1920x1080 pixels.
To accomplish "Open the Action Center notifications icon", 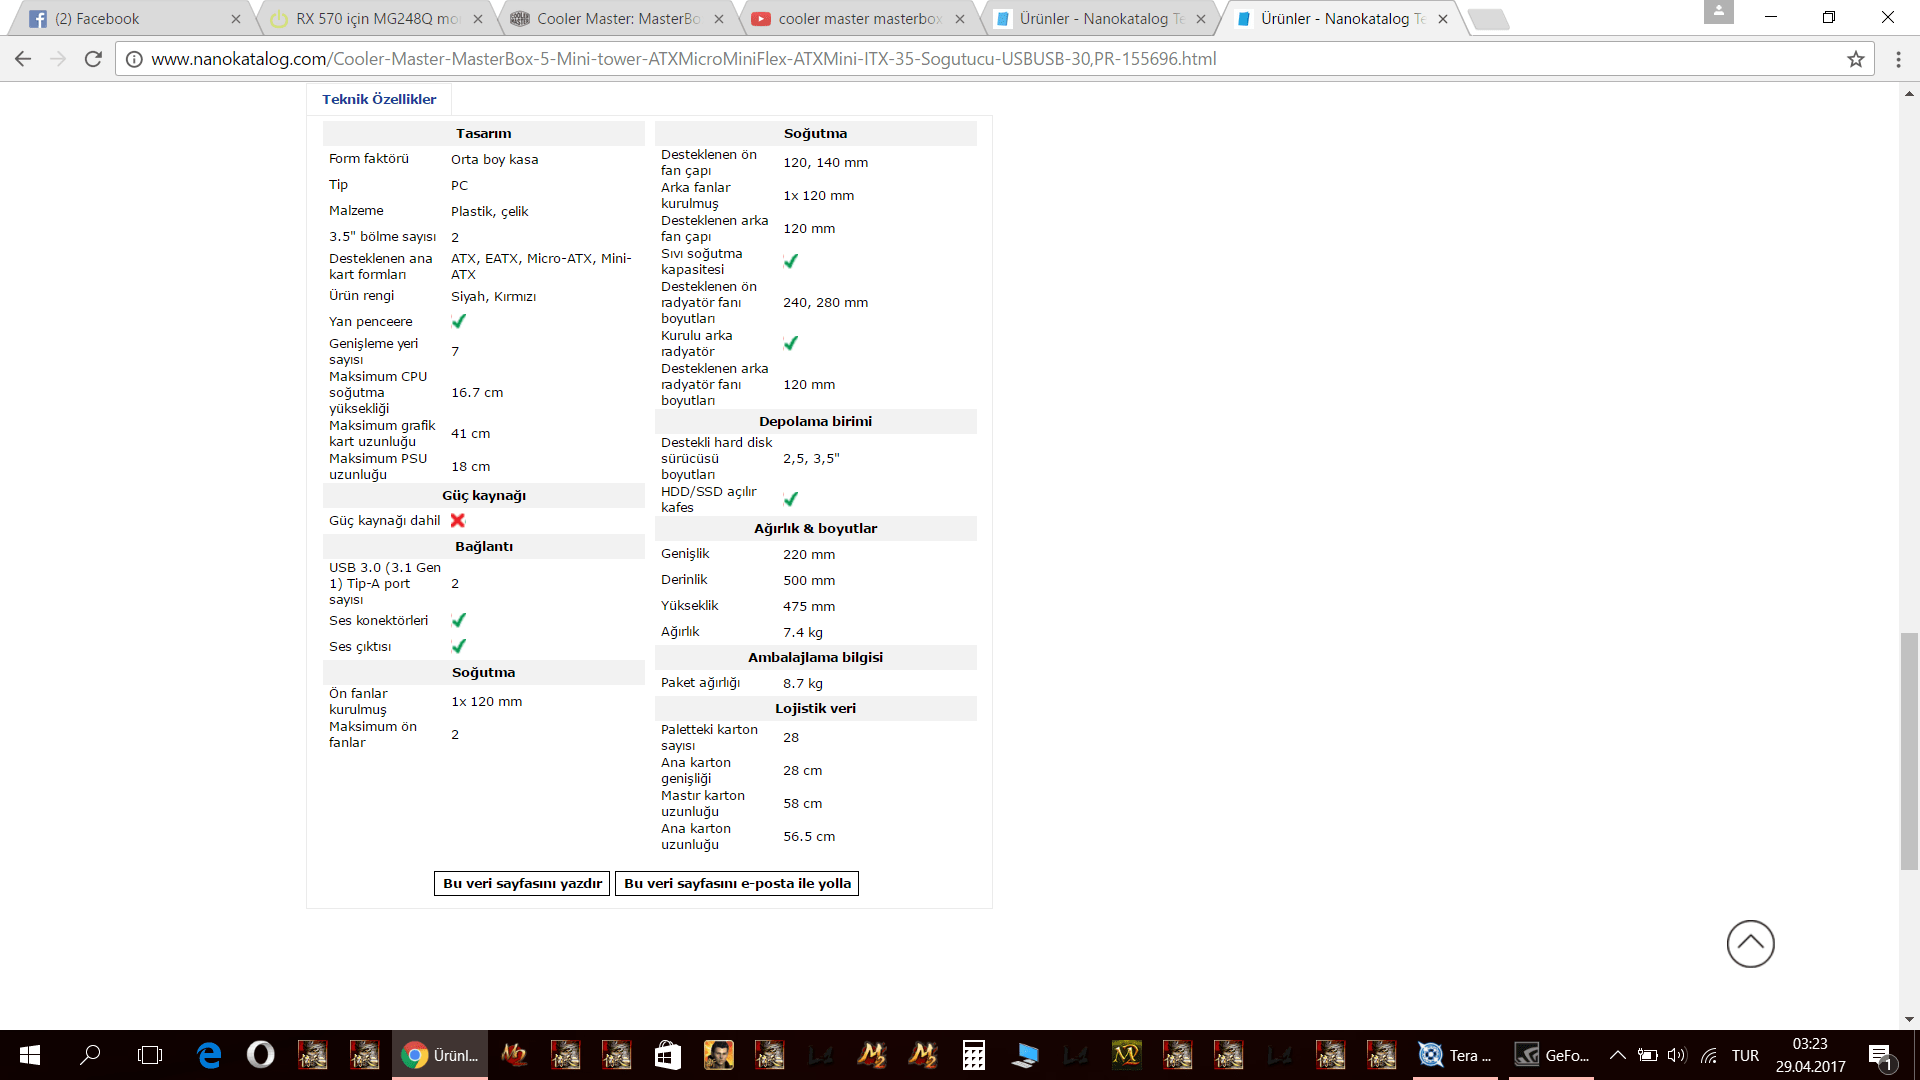I will pyautogui.click(x=1880, y=1056).
